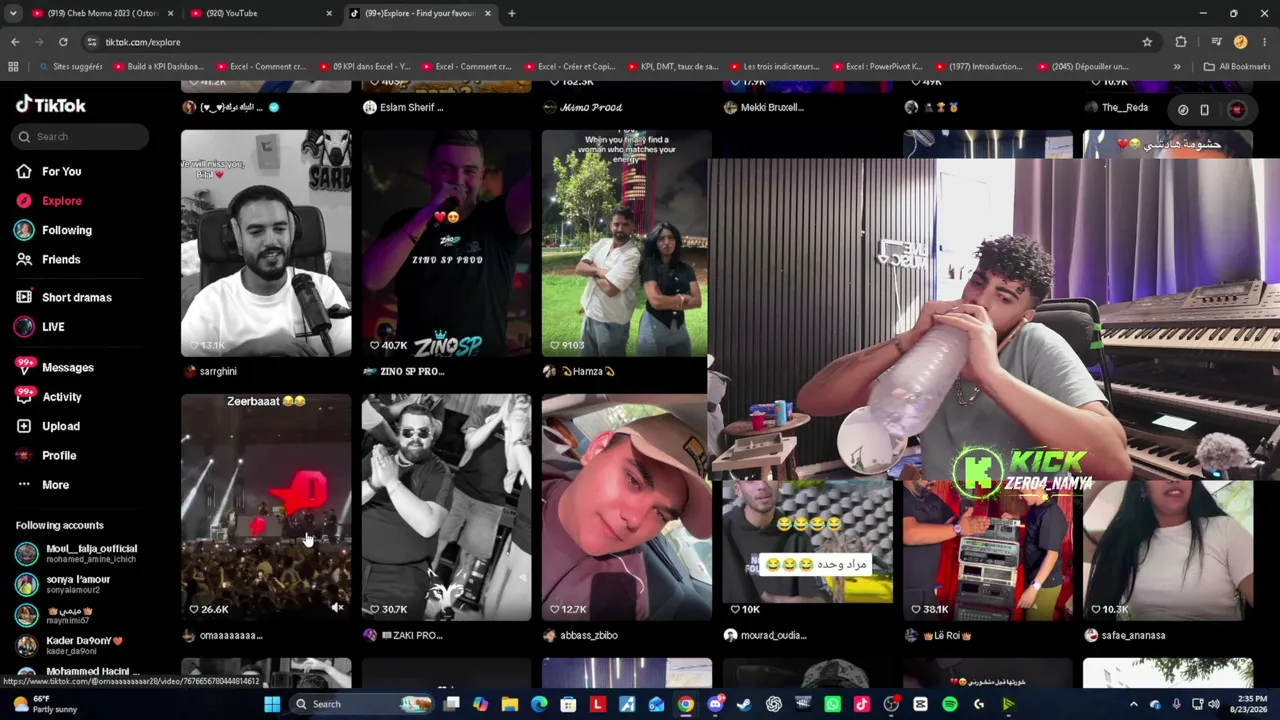Click the TikTok logo

click(51, 105)
